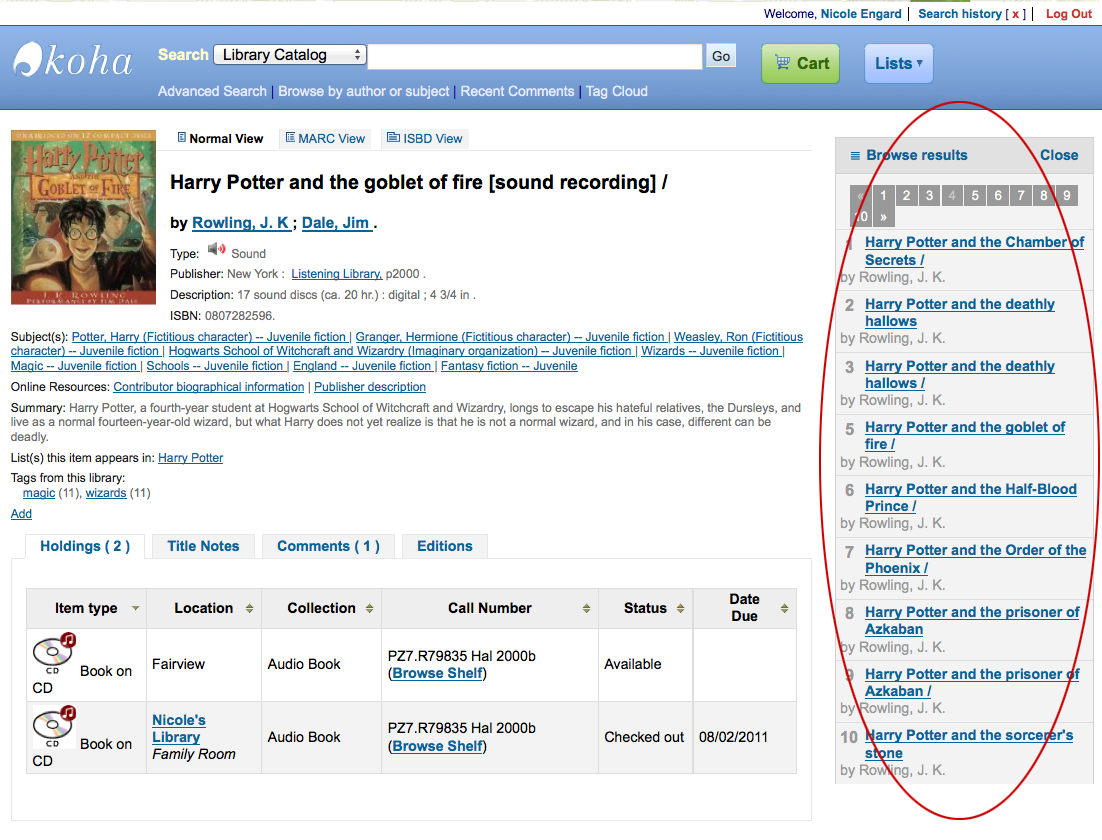This screenshot has width=1102, height=840.
Task: Select the Title Notes tab
Action: pyautogui.click(x=203, y=546)
